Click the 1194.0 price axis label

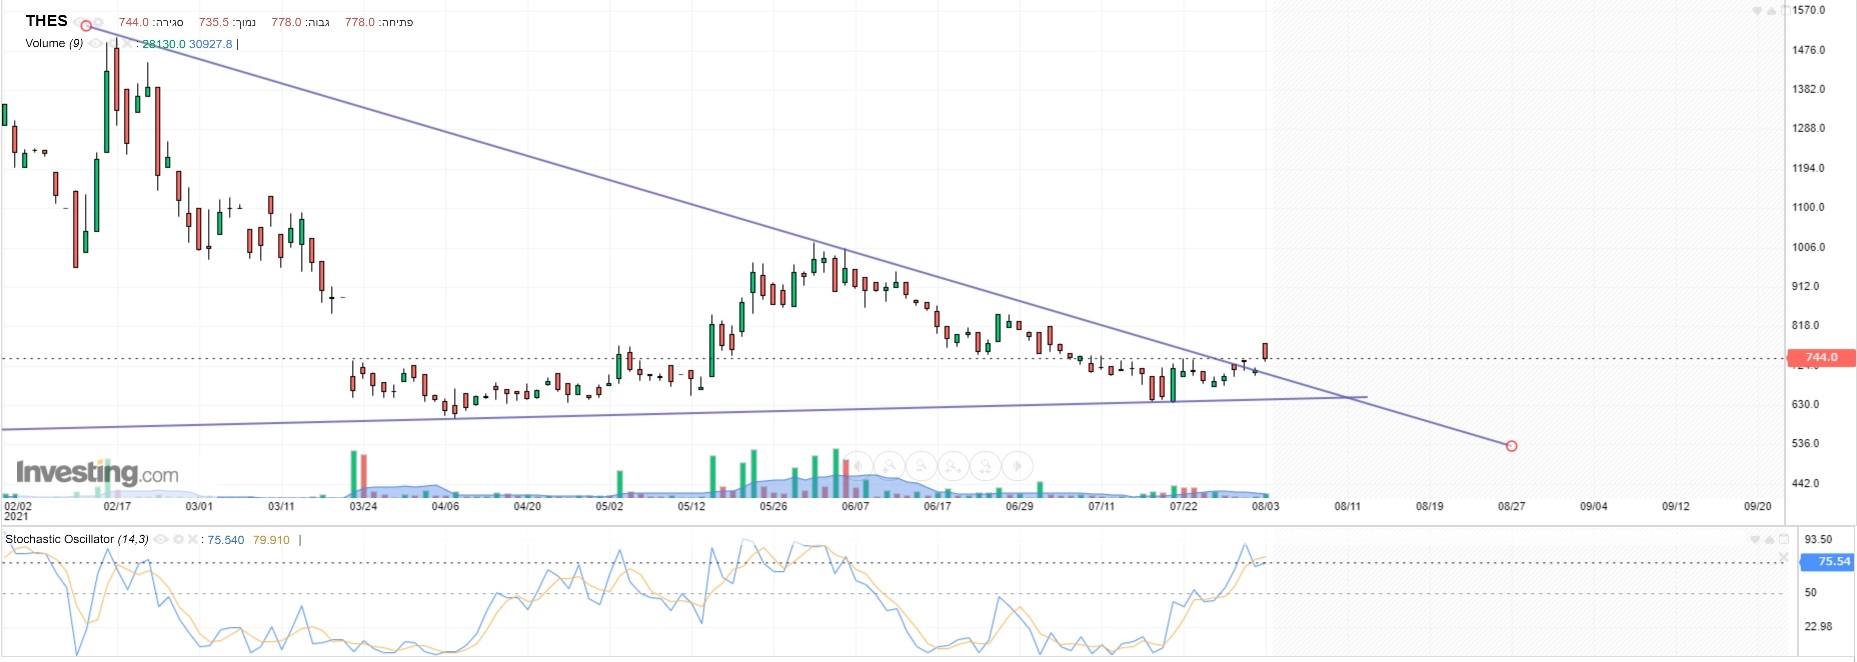tap(1809, 168)
